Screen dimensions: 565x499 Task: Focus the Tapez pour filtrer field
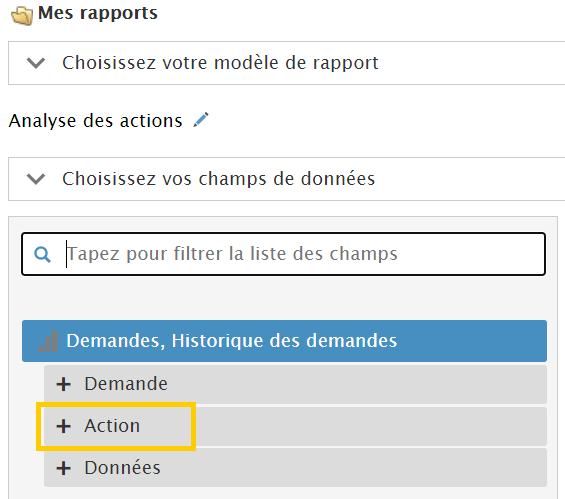283,254
